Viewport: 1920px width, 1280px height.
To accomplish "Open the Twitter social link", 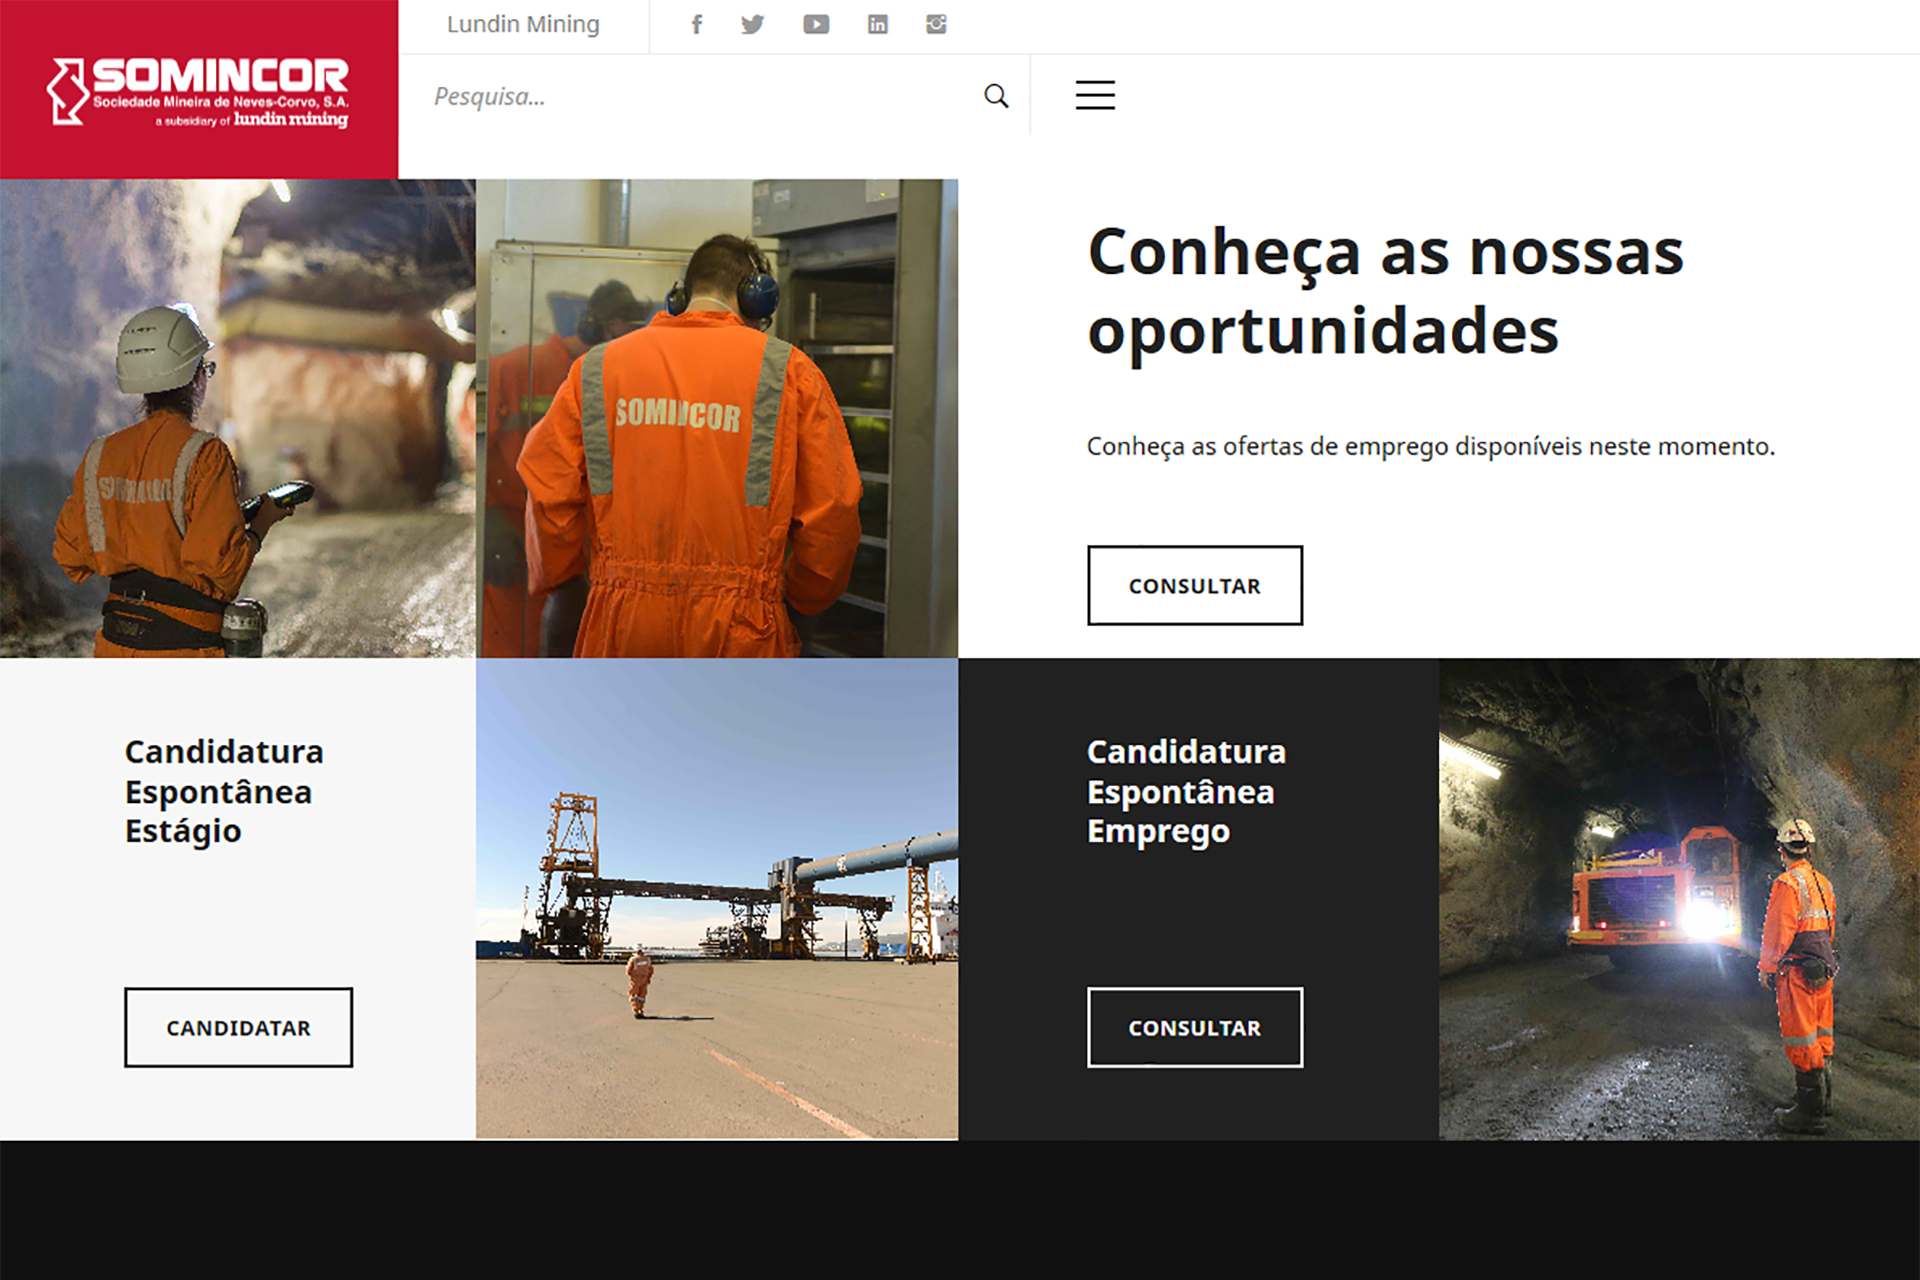I will (753, 24).
